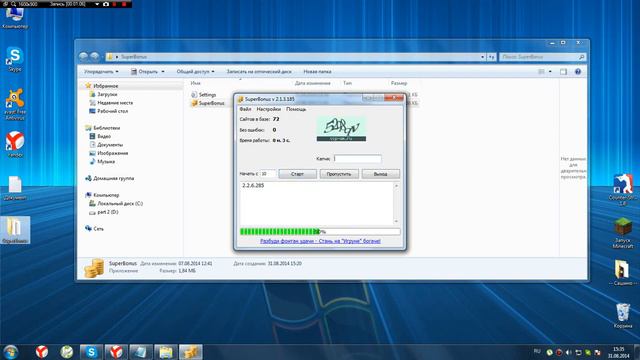Switch to SuperBonus coins taskbar button
Image resolution: width=640 pixels, height=360 pixels.
(x=191, y=351)
